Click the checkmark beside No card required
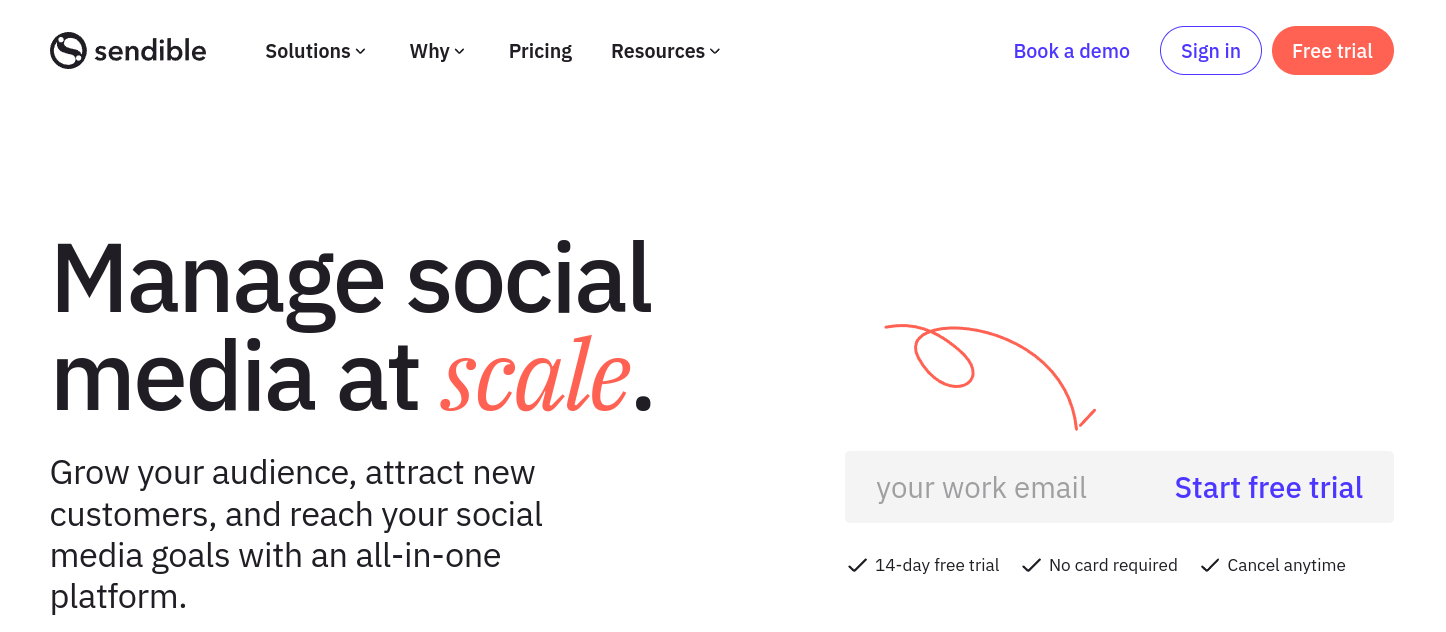1446x632 pixels. coord(1031,566)
